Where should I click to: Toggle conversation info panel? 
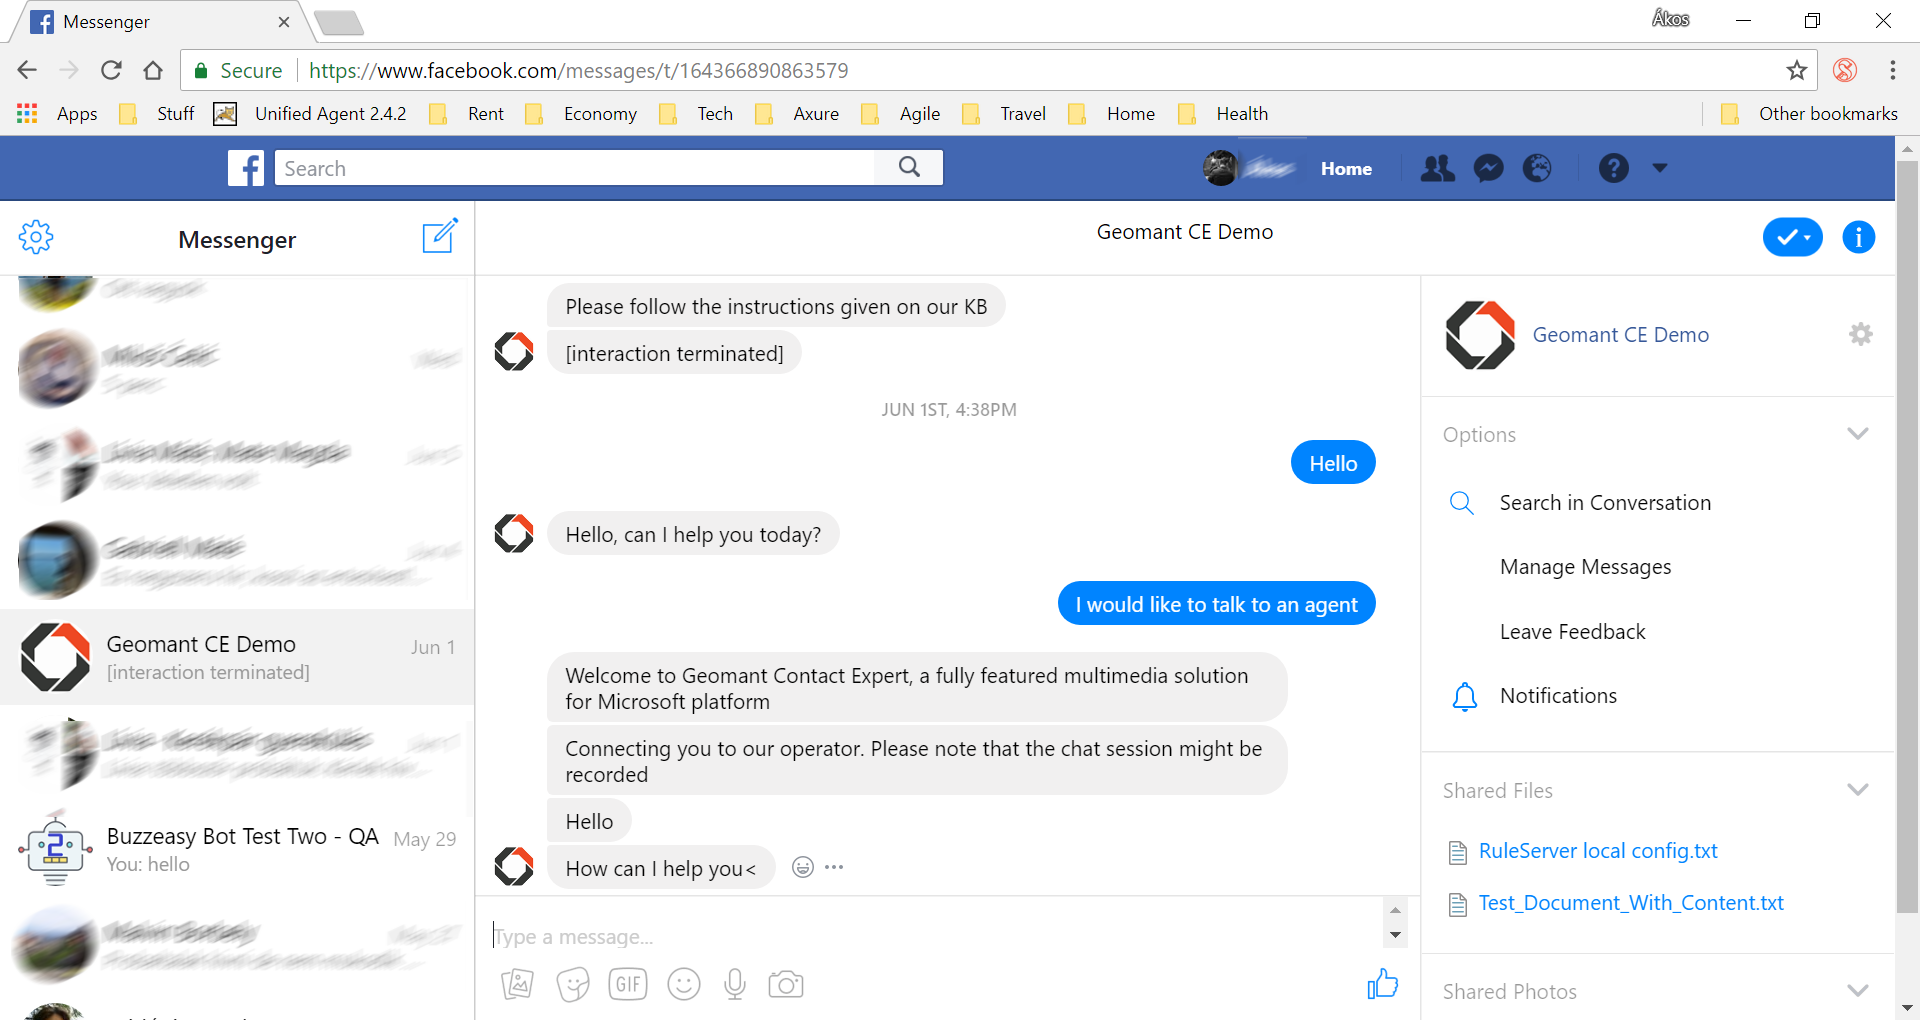coord(1859,237)
